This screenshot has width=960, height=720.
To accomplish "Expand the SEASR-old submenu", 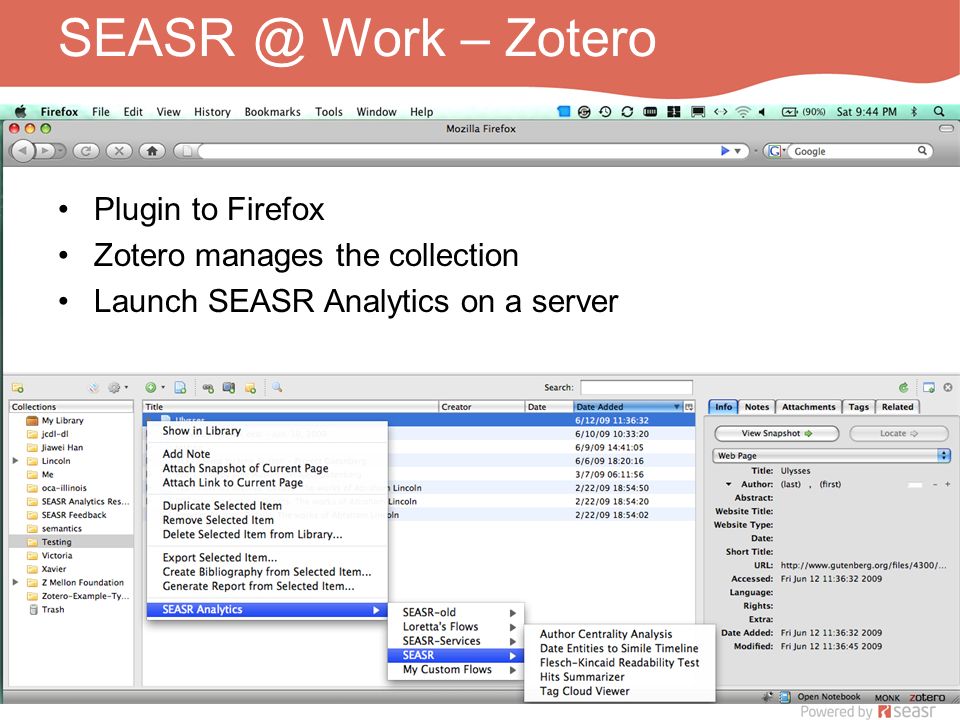I will [x=456, y=612].
